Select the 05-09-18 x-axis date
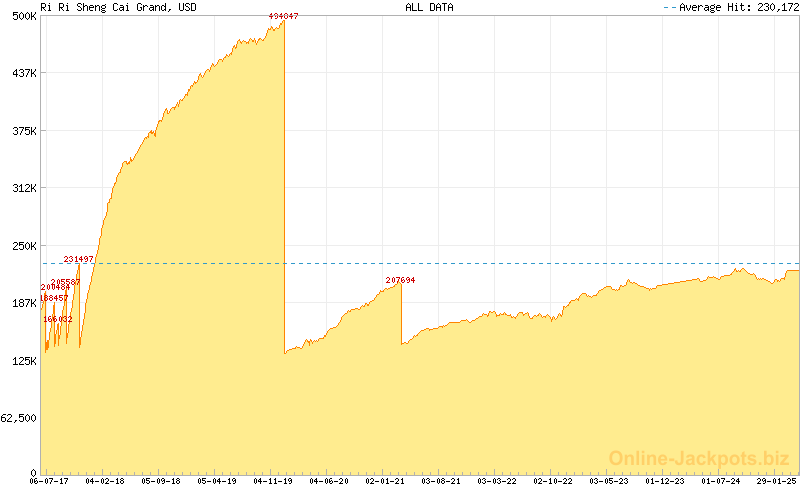Image resolution: width=800 pixels, height=490 pixels. pos(161,481)
